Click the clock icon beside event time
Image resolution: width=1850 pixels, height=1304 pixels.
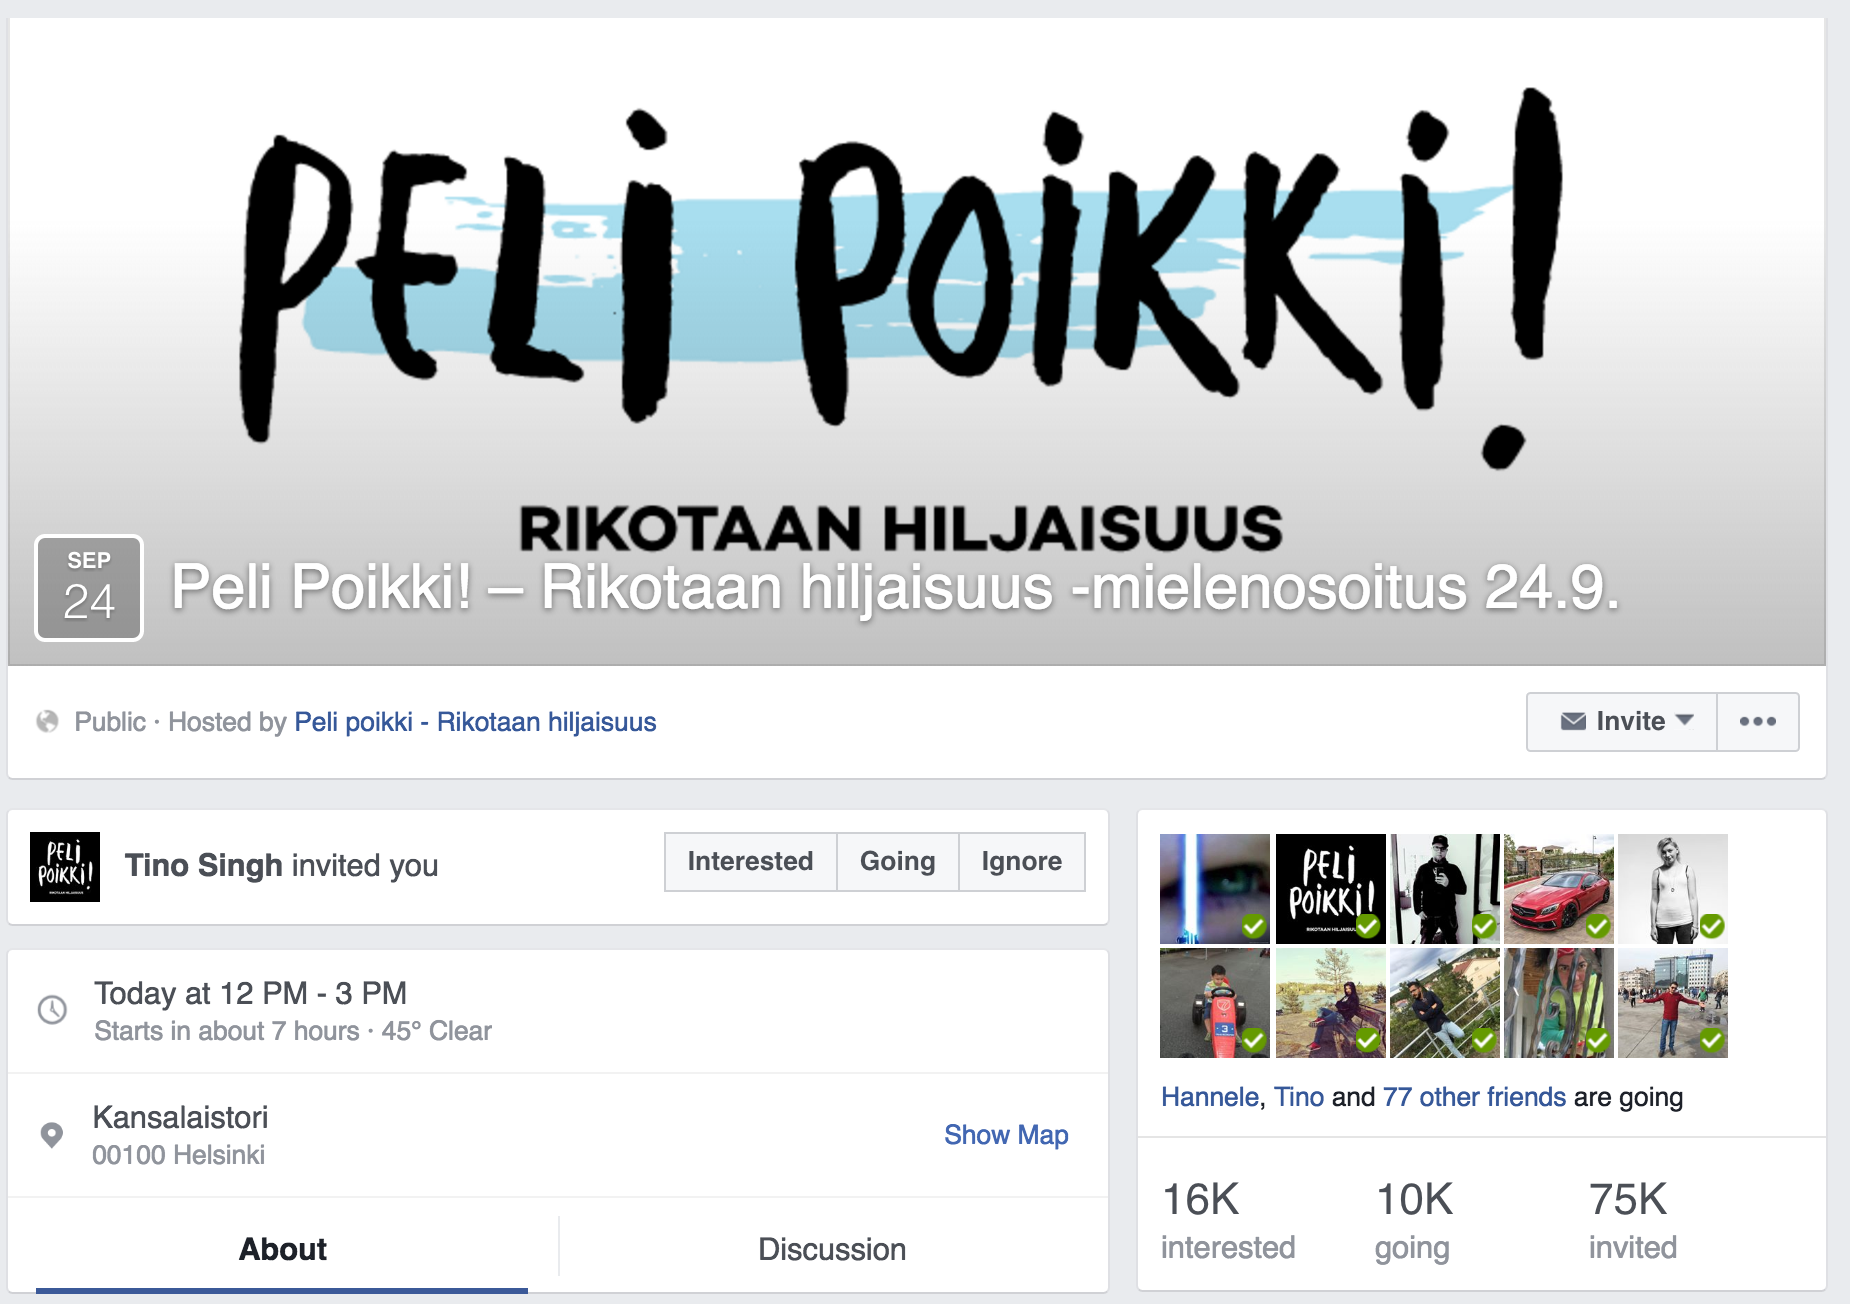coord(52,1010)
